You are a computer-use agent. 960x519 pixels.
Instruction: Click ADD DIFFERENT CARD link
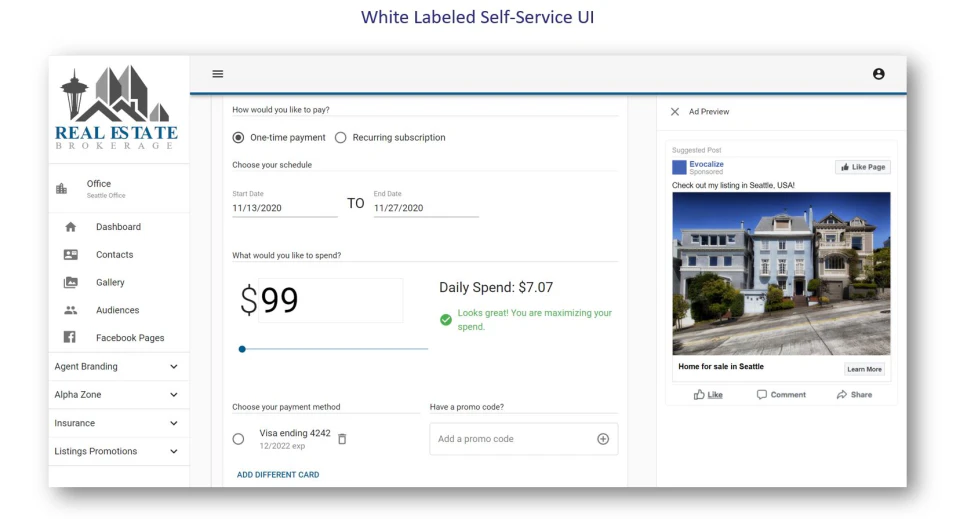click(x=278, y=475)
